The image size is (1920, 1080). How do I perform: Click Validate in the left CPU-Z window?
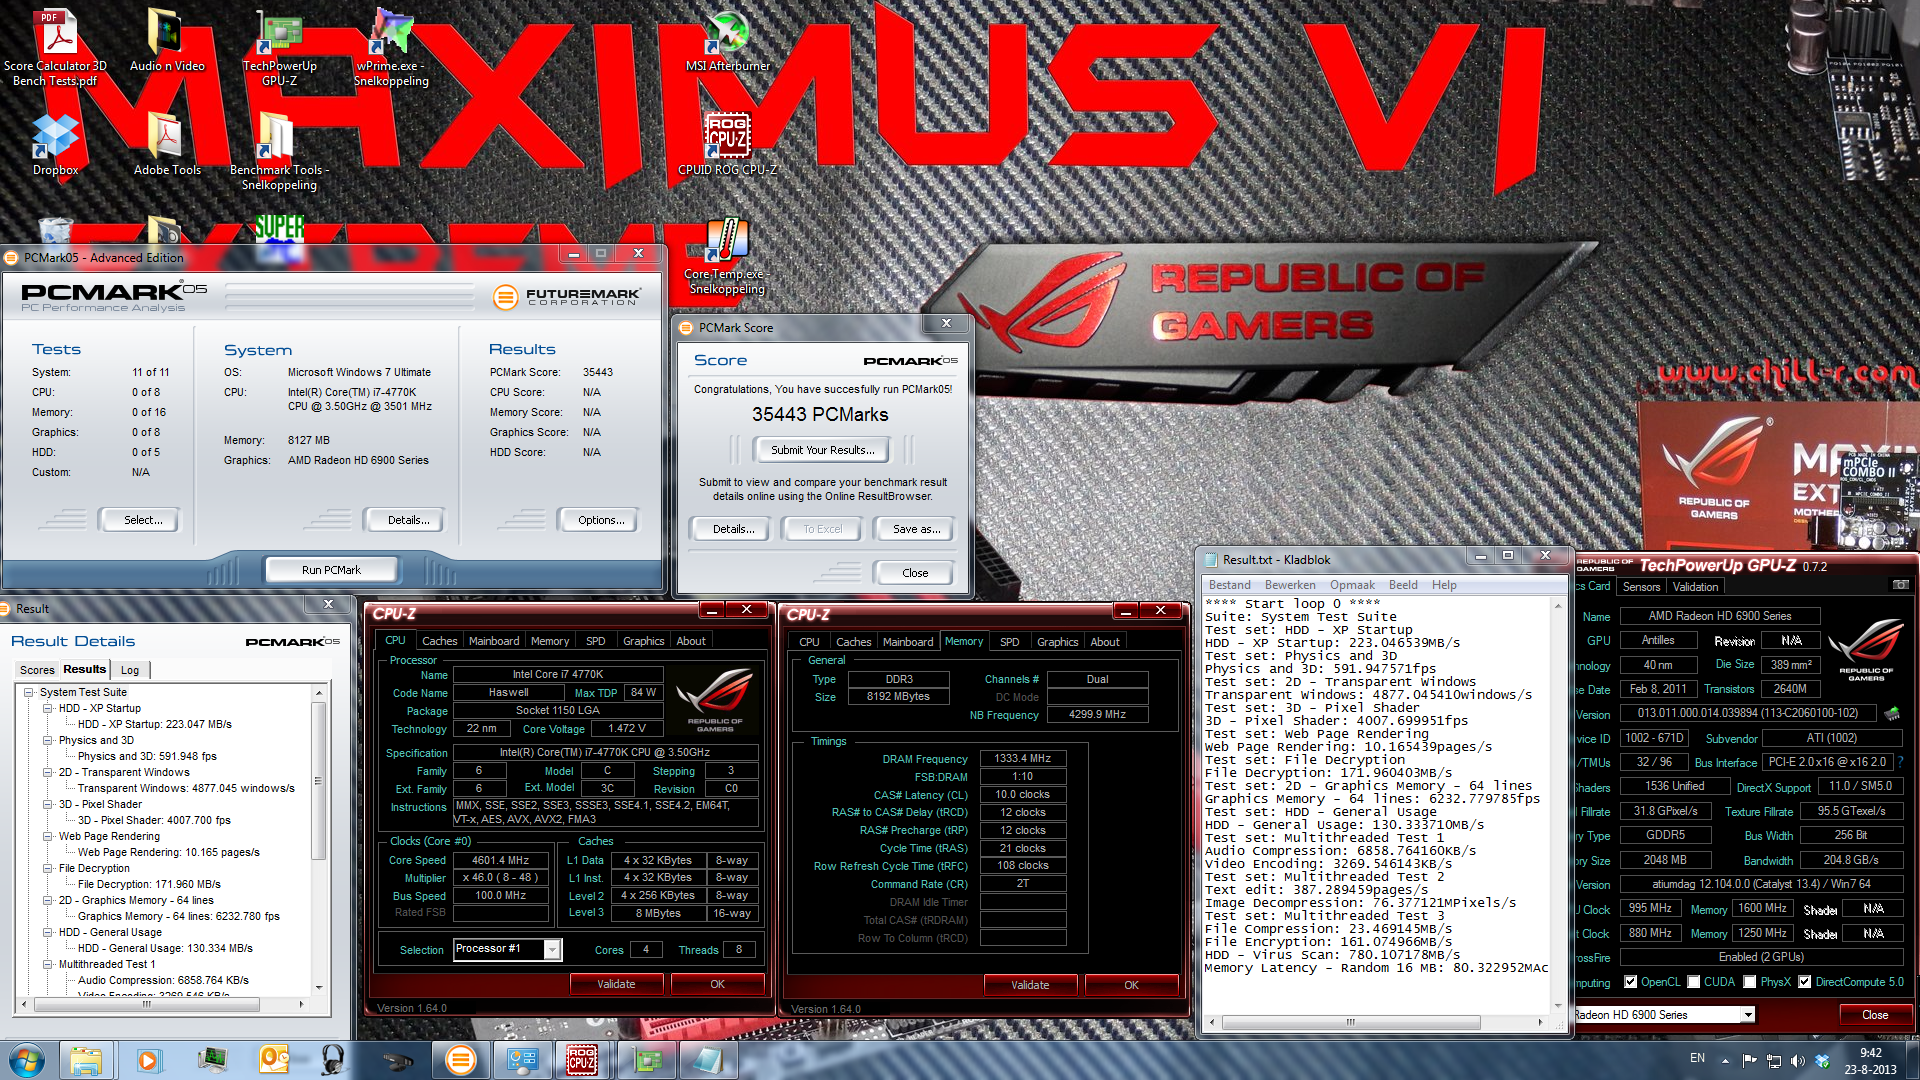[616, 984]
